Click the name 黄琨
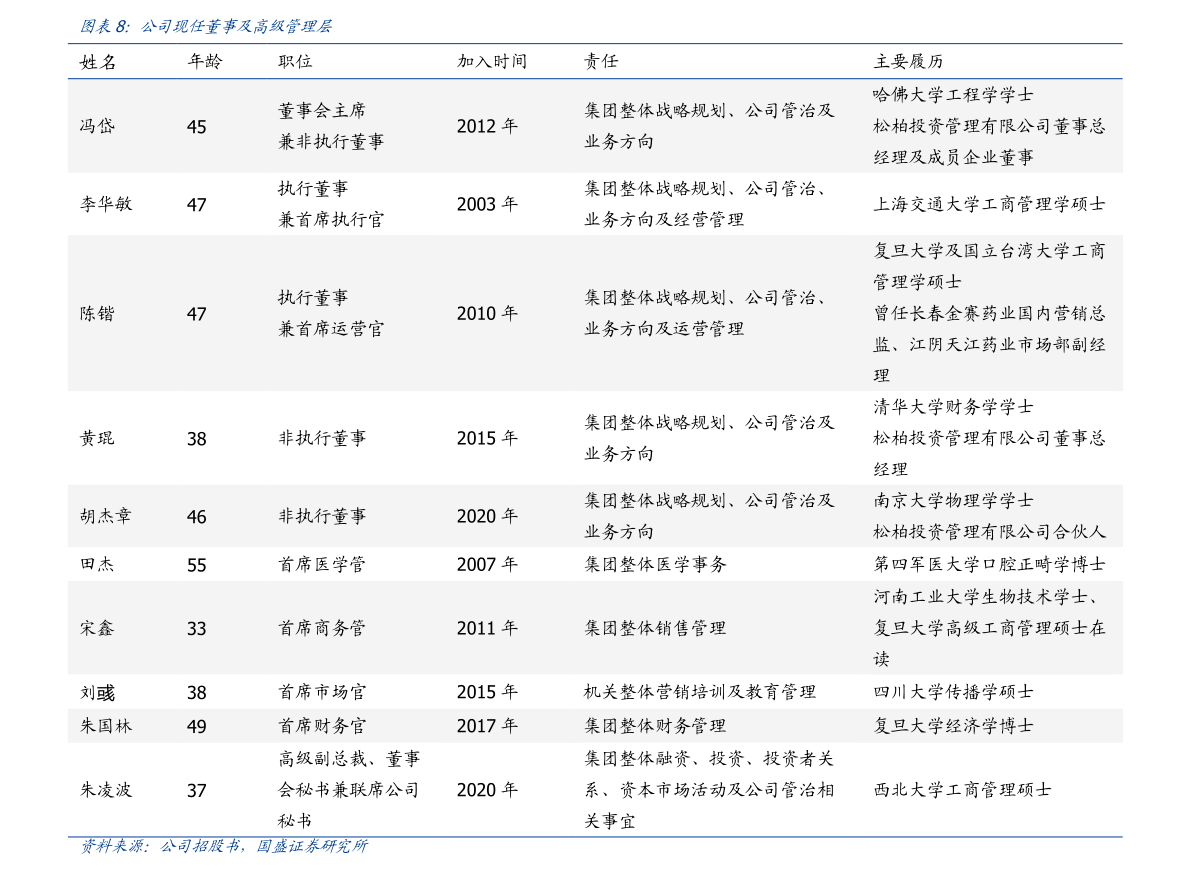The image size is (1191, 874). 97,438
